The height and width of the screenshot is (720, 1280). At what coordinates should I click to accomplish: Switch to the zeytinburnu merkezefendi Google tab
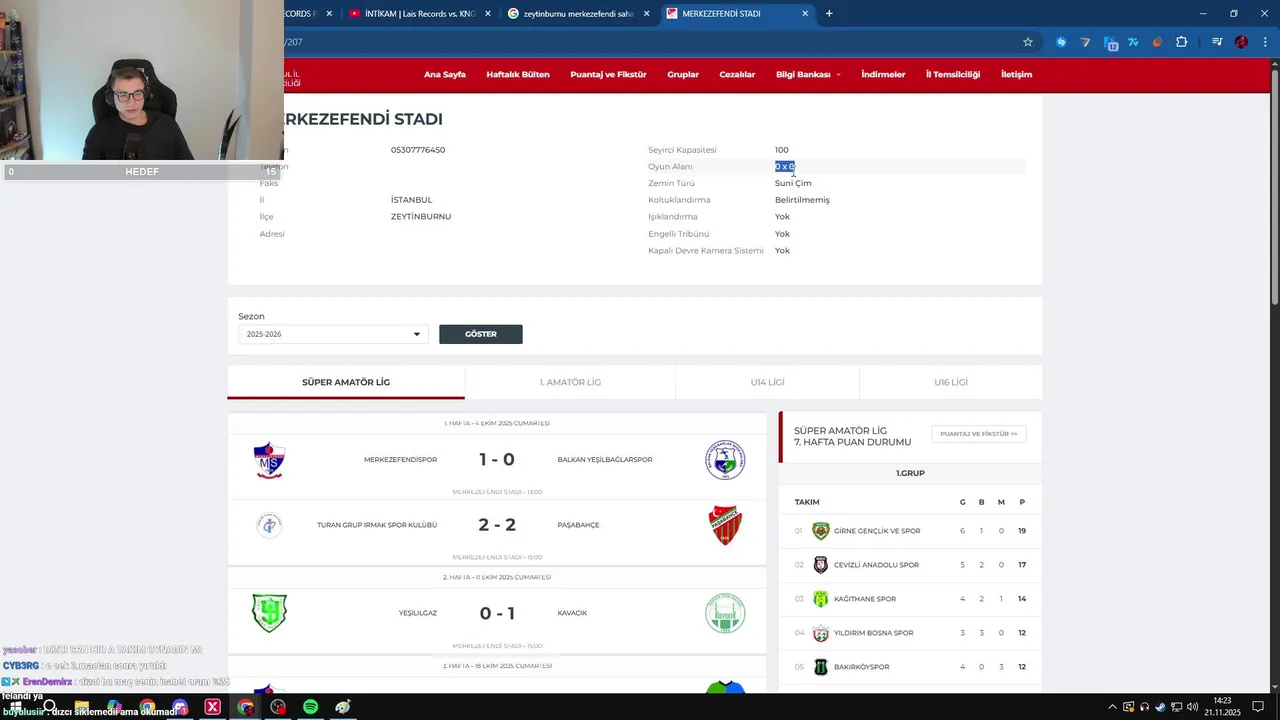pyautogui.click(x=578, y=14)
